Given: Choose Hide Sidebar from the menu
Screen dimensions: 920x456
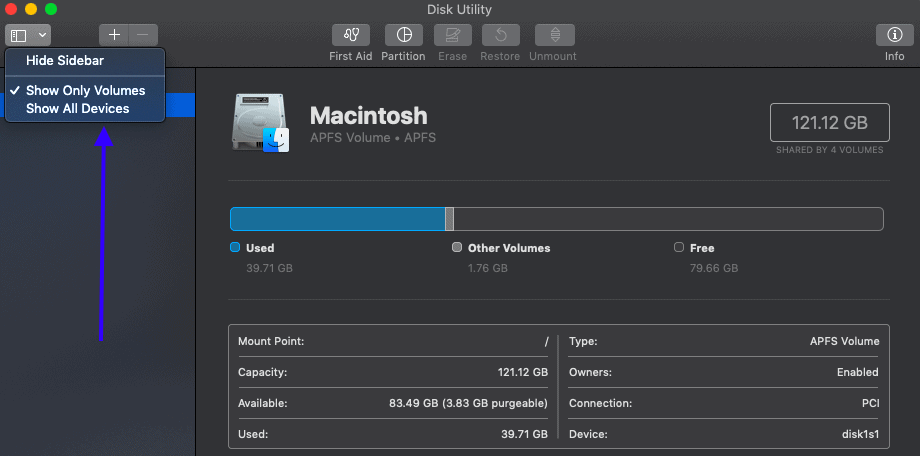Looking at the screenshot, I should pos(85,60).
